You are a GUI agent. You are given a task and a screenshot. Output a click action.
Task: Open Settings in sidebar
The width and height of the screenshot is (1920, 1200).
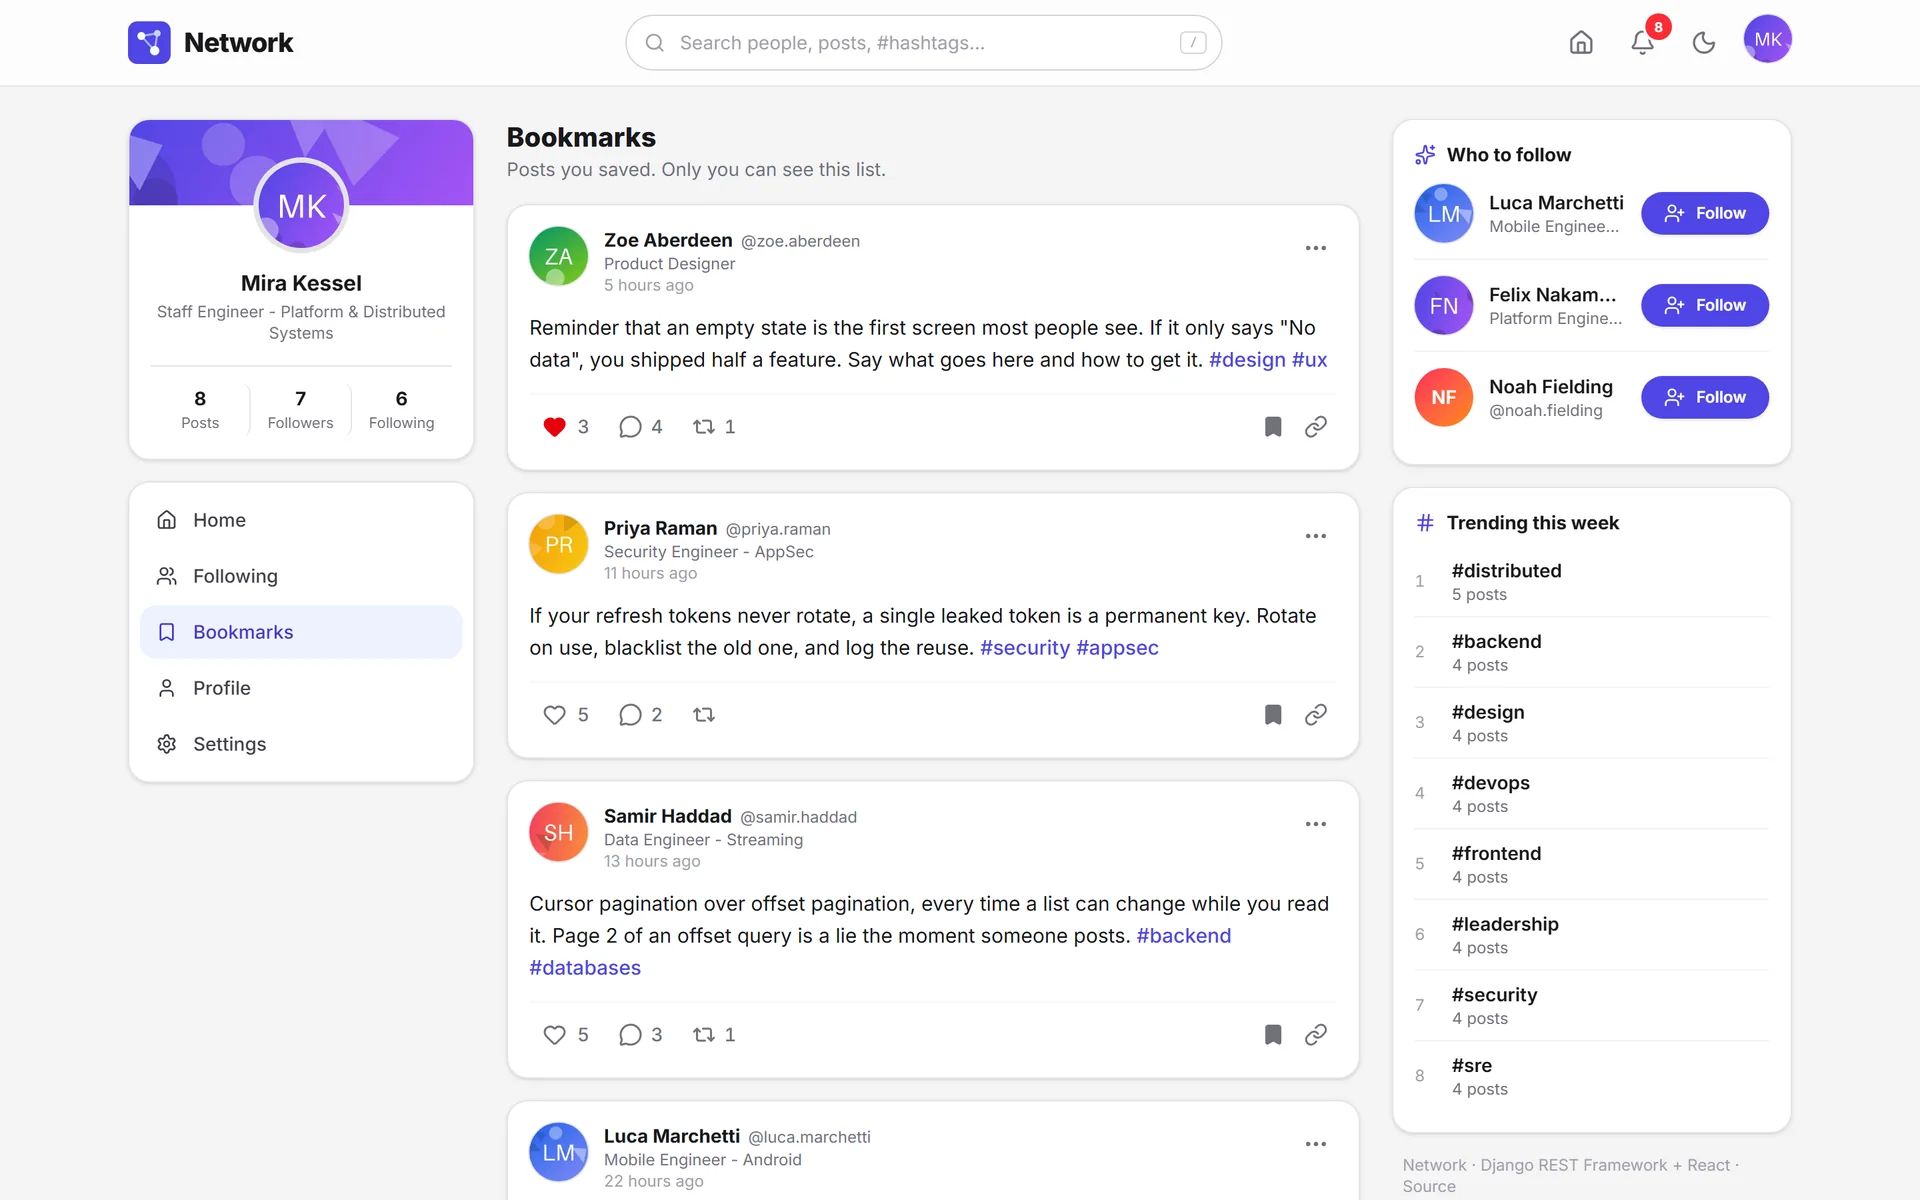pyautogui.click(x=301, y=744)
